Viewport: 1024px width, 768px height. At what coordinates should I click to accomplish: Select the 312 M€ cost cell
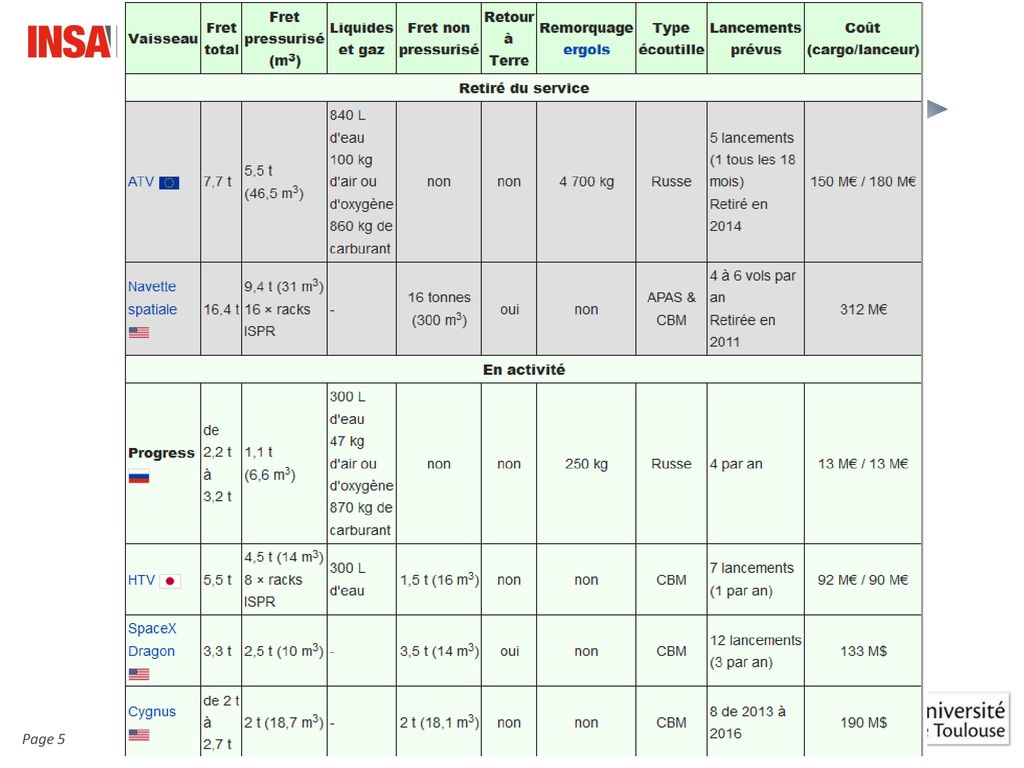tap(863, 310)
